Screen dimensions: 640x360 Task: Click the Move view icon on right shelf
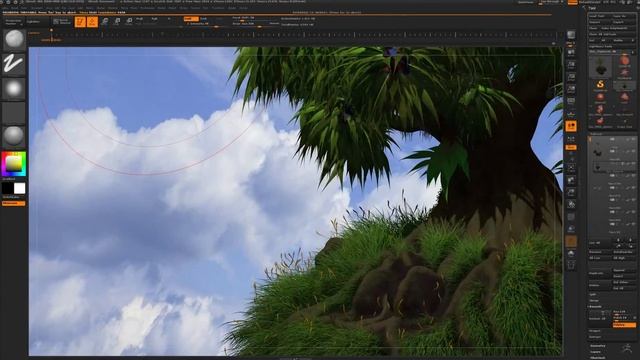571,180
